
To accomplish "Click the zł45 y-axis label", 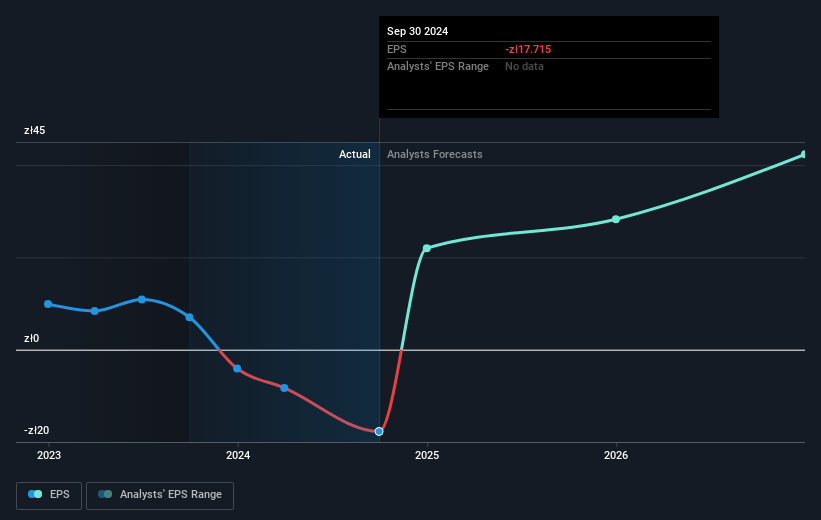I will (35, 130).
